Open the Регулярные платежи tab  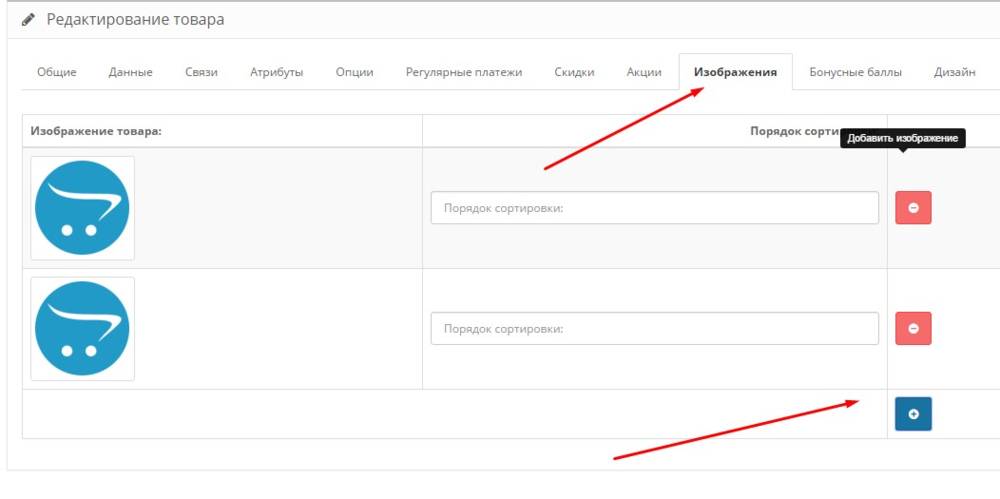[464, 72]
